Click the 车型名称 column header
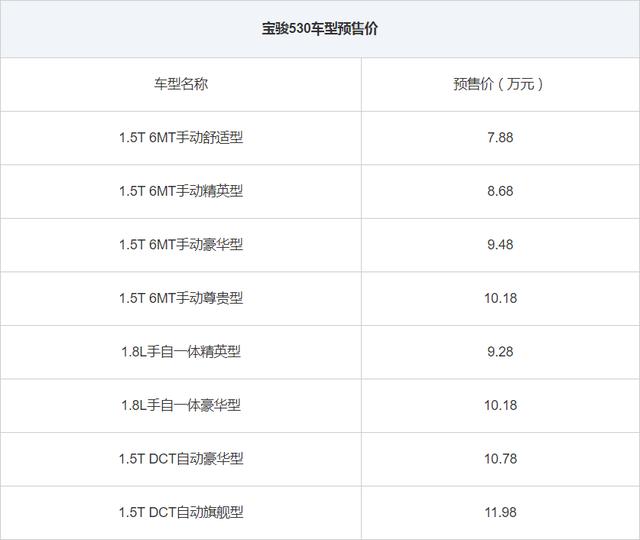 coord(181,84)
